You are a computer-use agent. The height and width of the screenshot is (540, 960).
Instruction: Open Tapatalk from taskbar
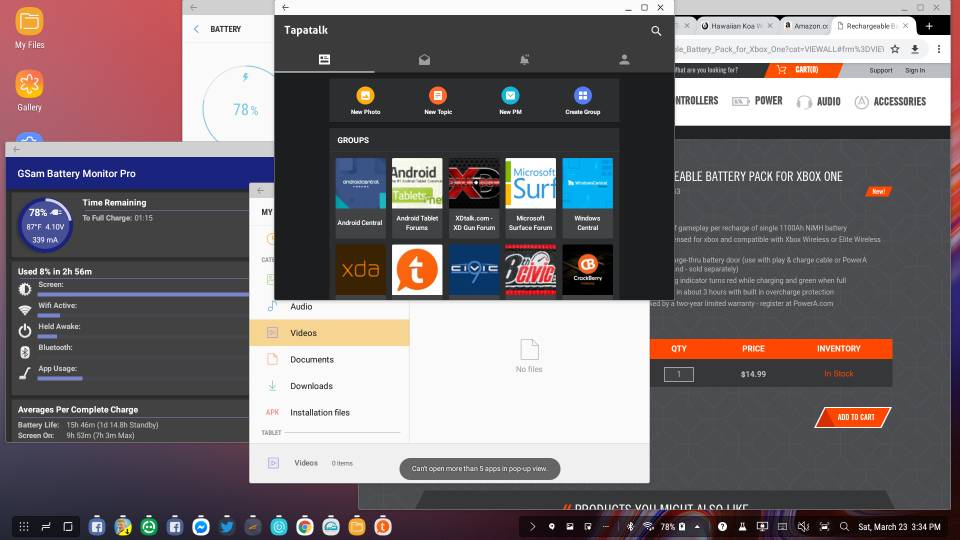[x=383, y=527]
